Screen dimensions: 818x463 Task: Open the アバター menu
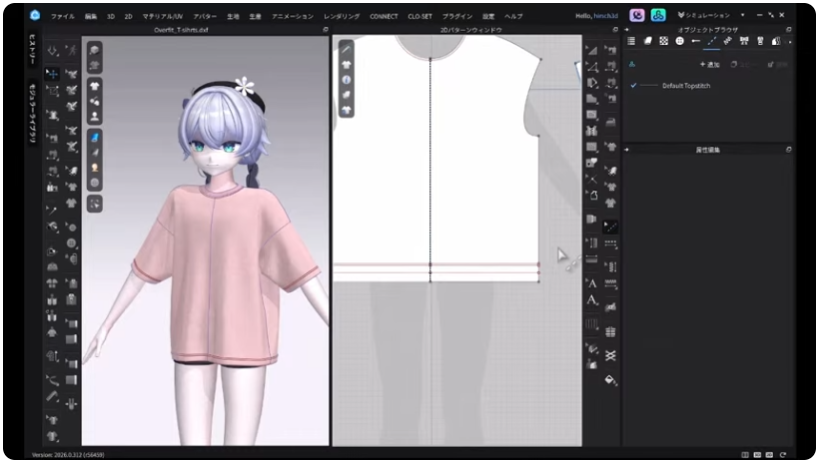pyautogui.click(x=205, y=17)
